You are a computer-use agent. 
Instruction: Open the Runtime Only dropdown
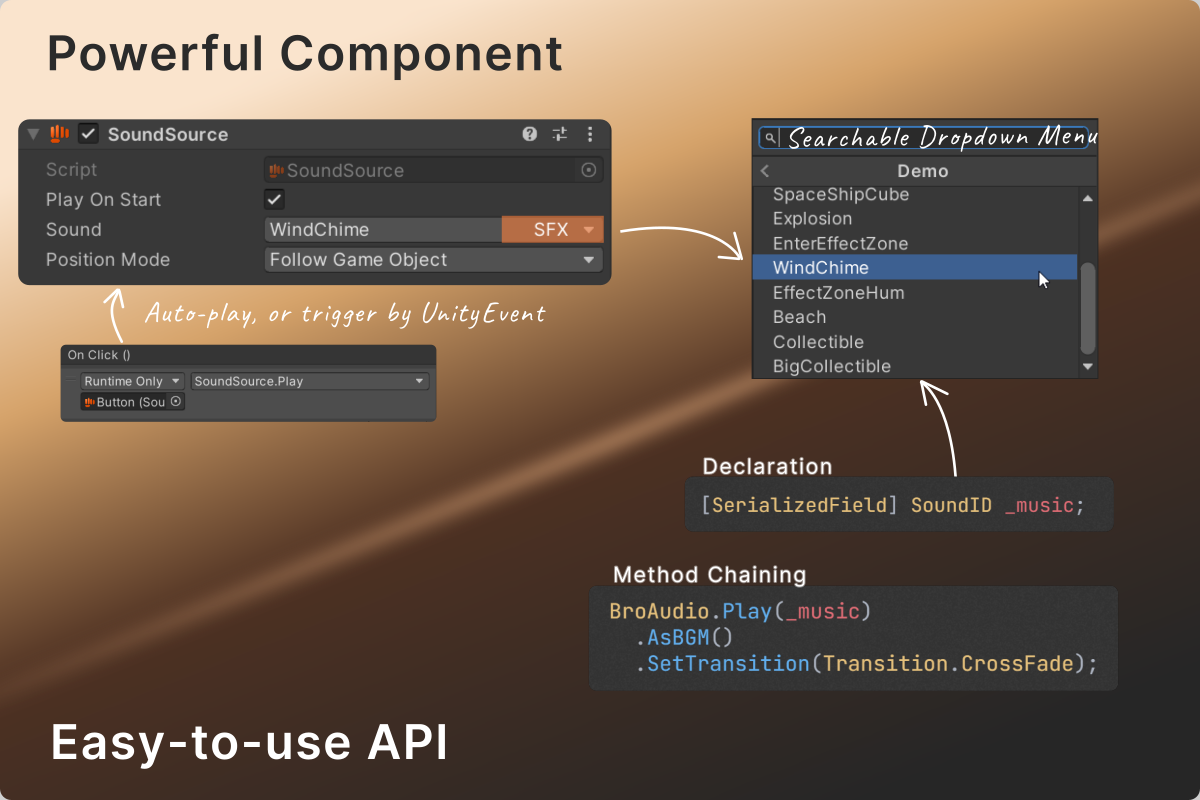133,381
